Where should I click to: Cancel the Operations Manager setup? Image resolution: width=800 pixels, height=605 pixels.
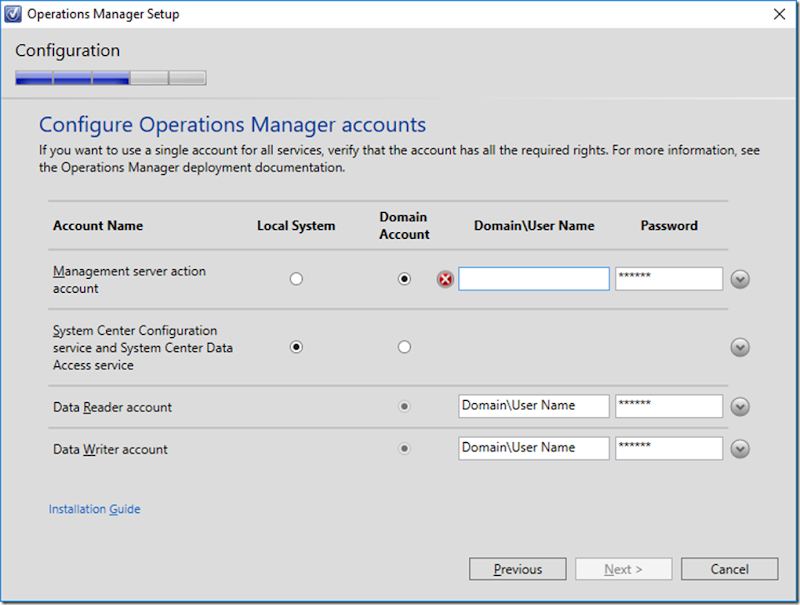[x=730, y=569]
